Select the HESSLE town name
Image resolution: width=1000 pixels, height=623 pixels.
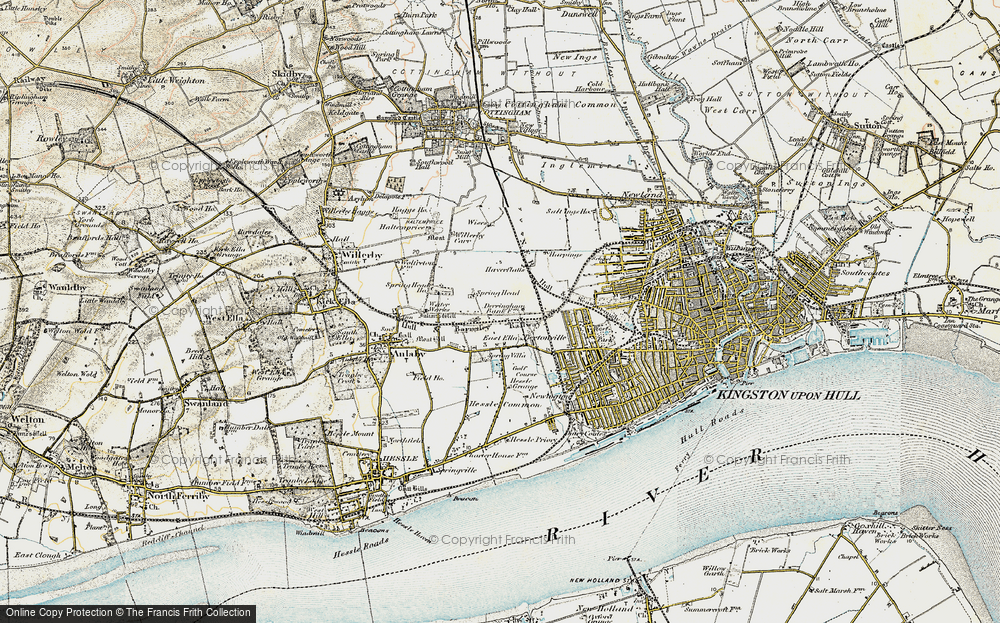tap(400, 458)
